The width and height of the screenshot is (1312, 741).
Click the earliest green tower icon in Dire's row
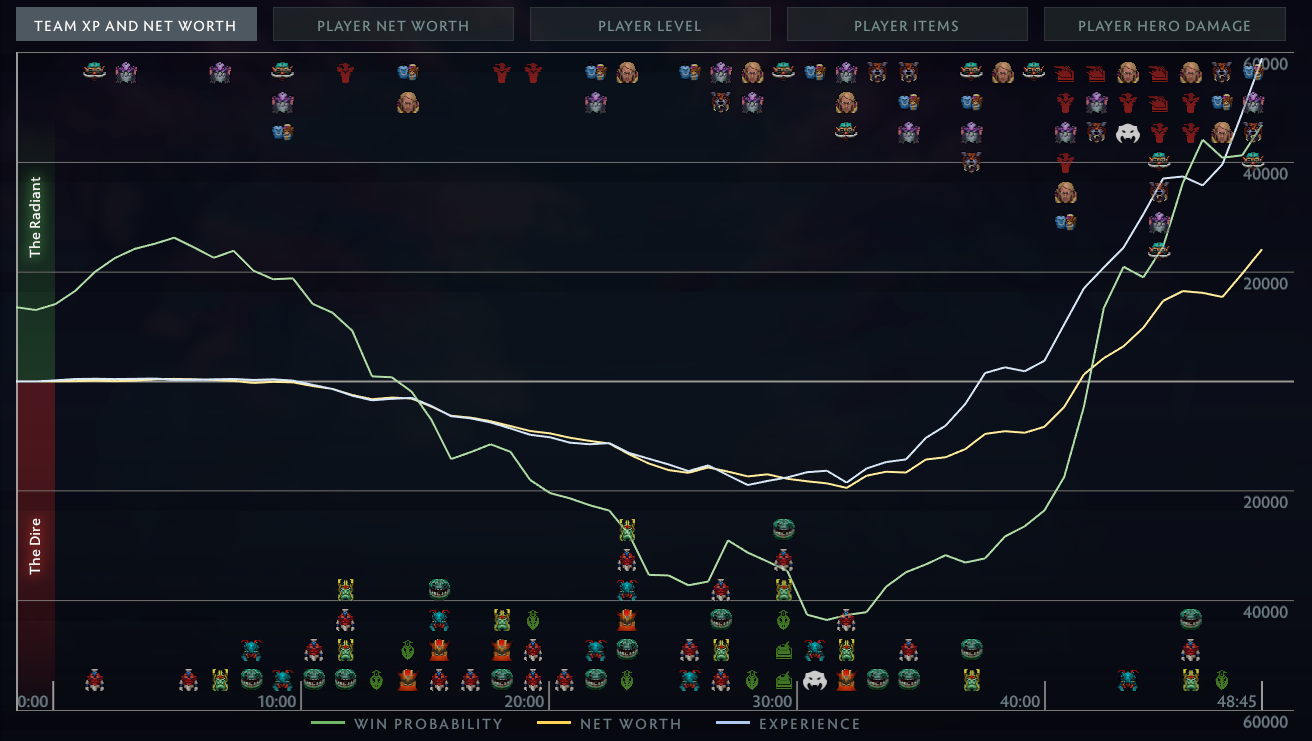tap(376, 680)
